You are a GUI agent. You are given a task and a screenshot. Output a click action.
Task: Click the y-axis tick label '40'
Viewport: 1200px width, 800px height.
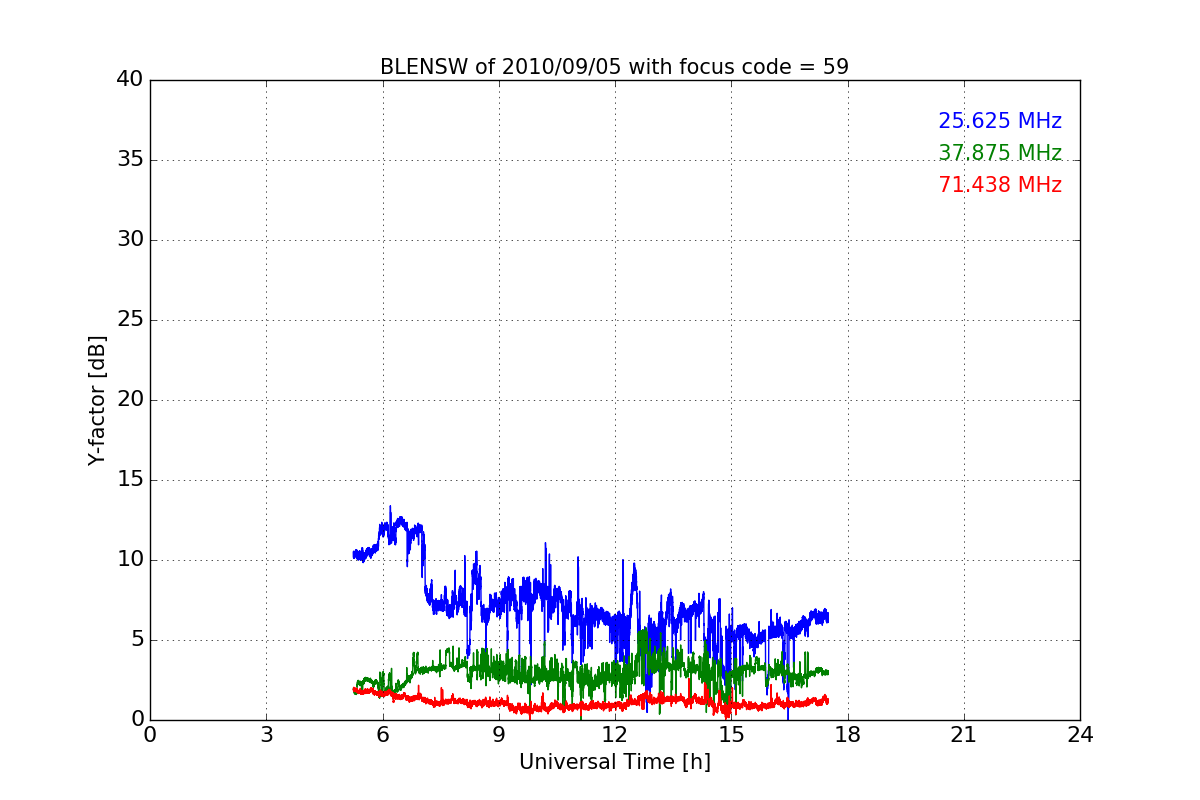coord(130,80)
